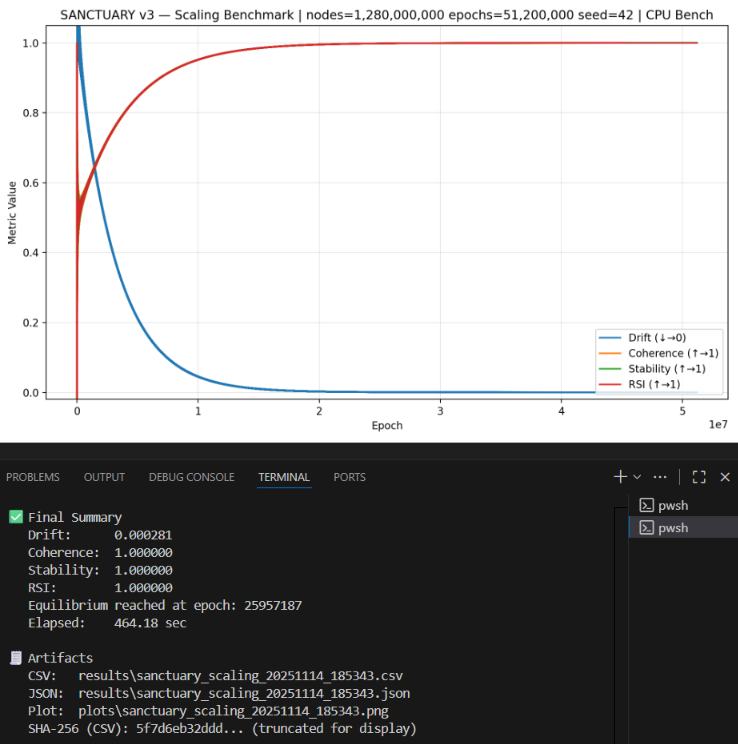The height and width of the screenshot is (744, 738).
Task: Click the 'Drift (↓→0)' legend label
Action: (657, 338)
